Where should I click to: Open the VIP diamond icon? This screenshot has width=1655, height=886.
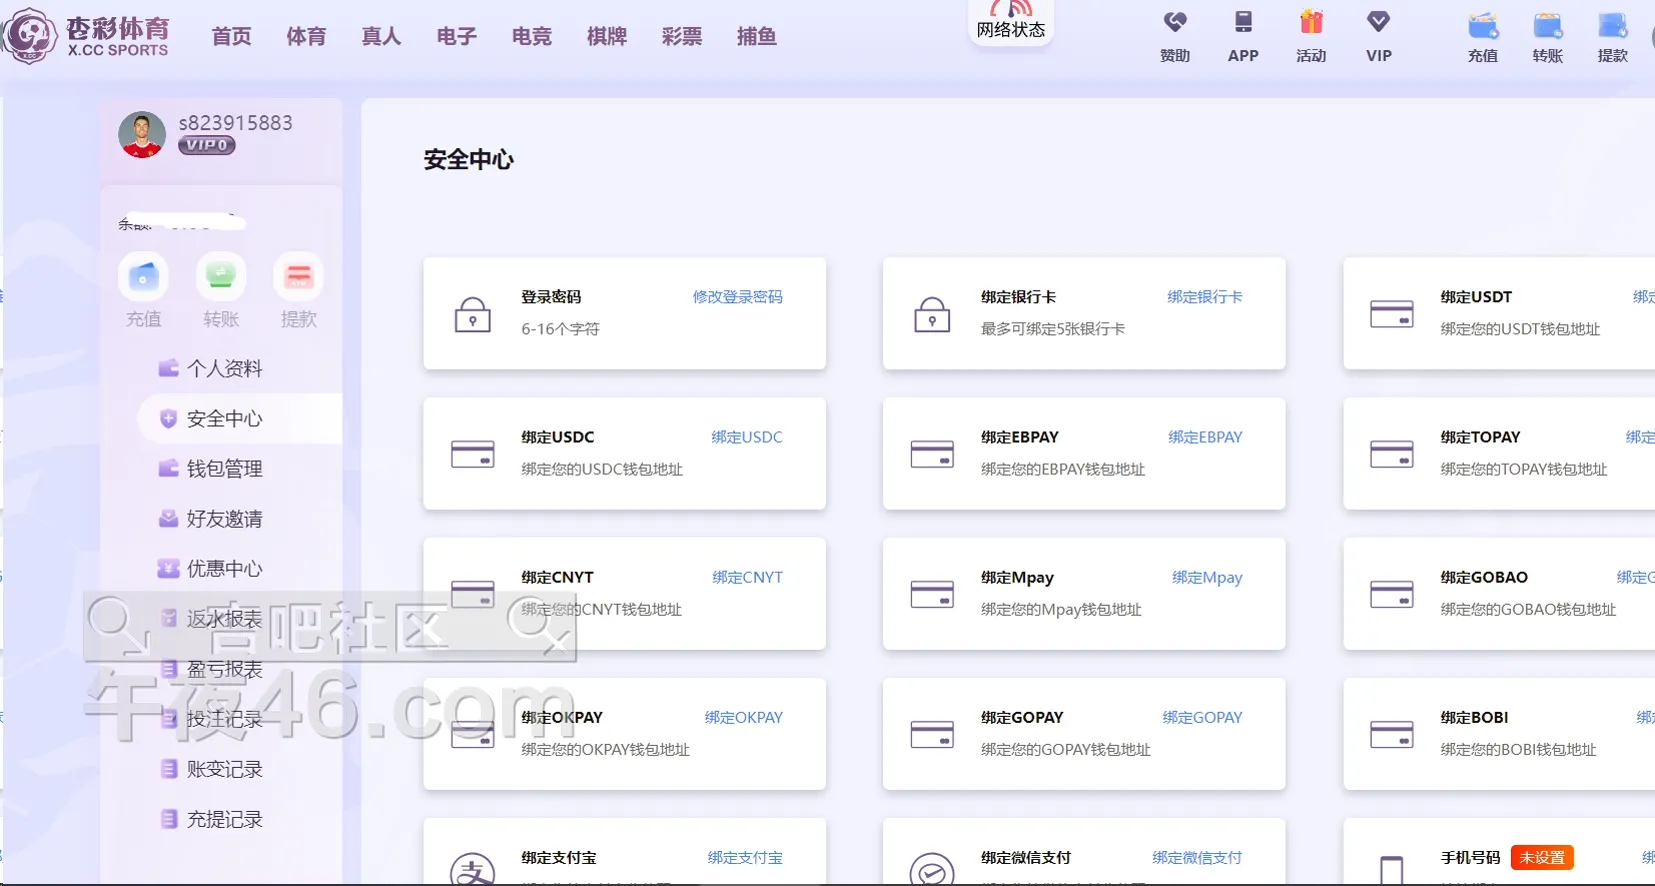[x=1378, y=23]
